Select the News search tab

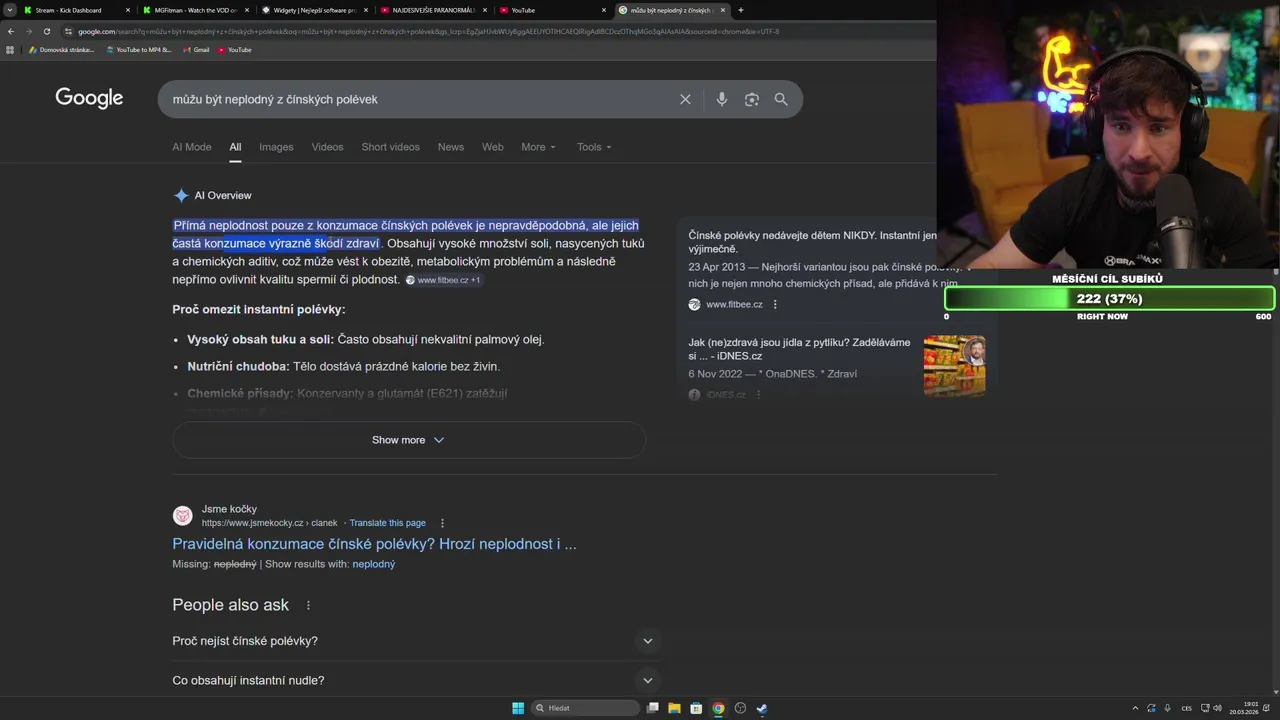click(x=450, y=147)
